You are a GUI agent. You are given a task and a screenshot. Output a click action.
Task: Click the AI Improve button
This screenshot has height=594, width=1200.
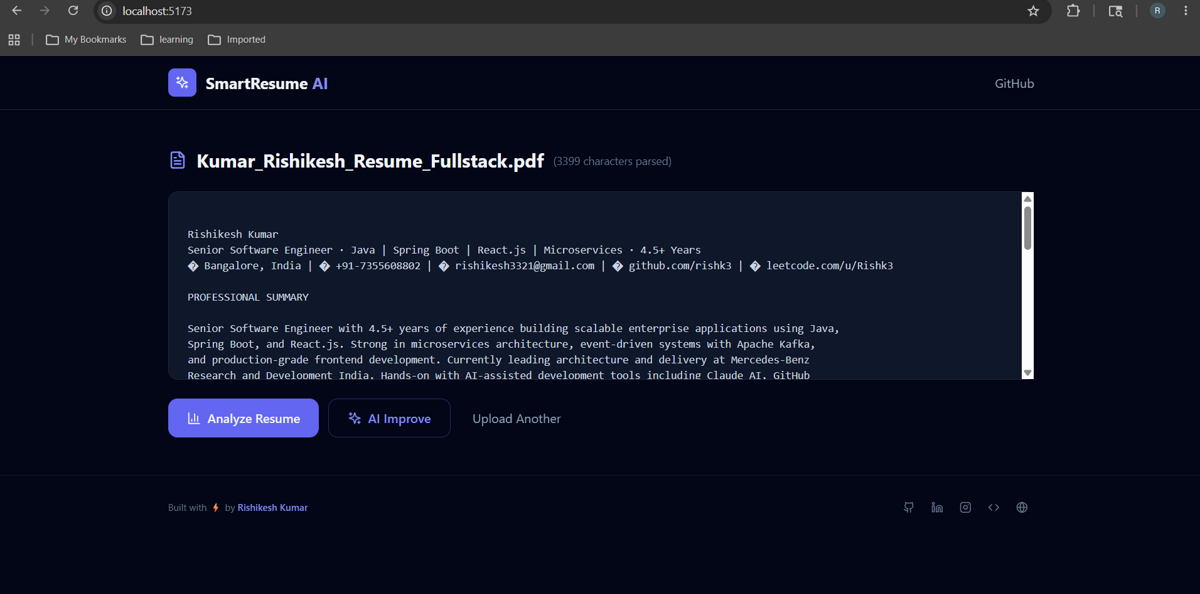(389, 418)
